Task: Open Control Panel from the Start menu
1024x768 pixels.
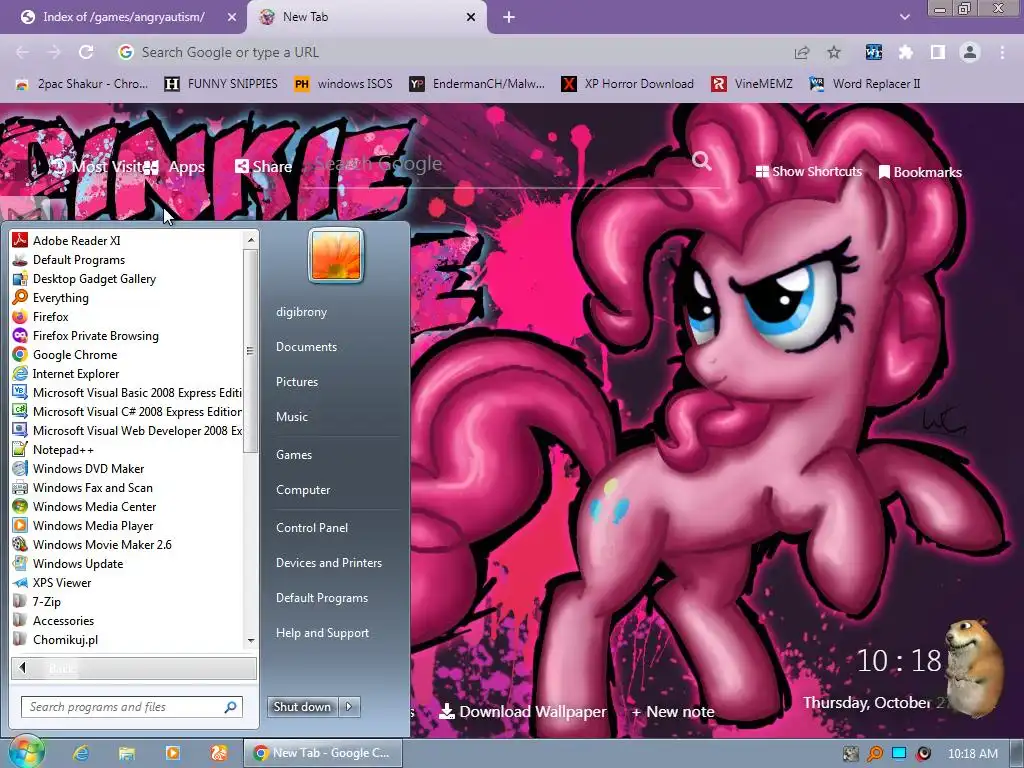Action: coord(312,528)
